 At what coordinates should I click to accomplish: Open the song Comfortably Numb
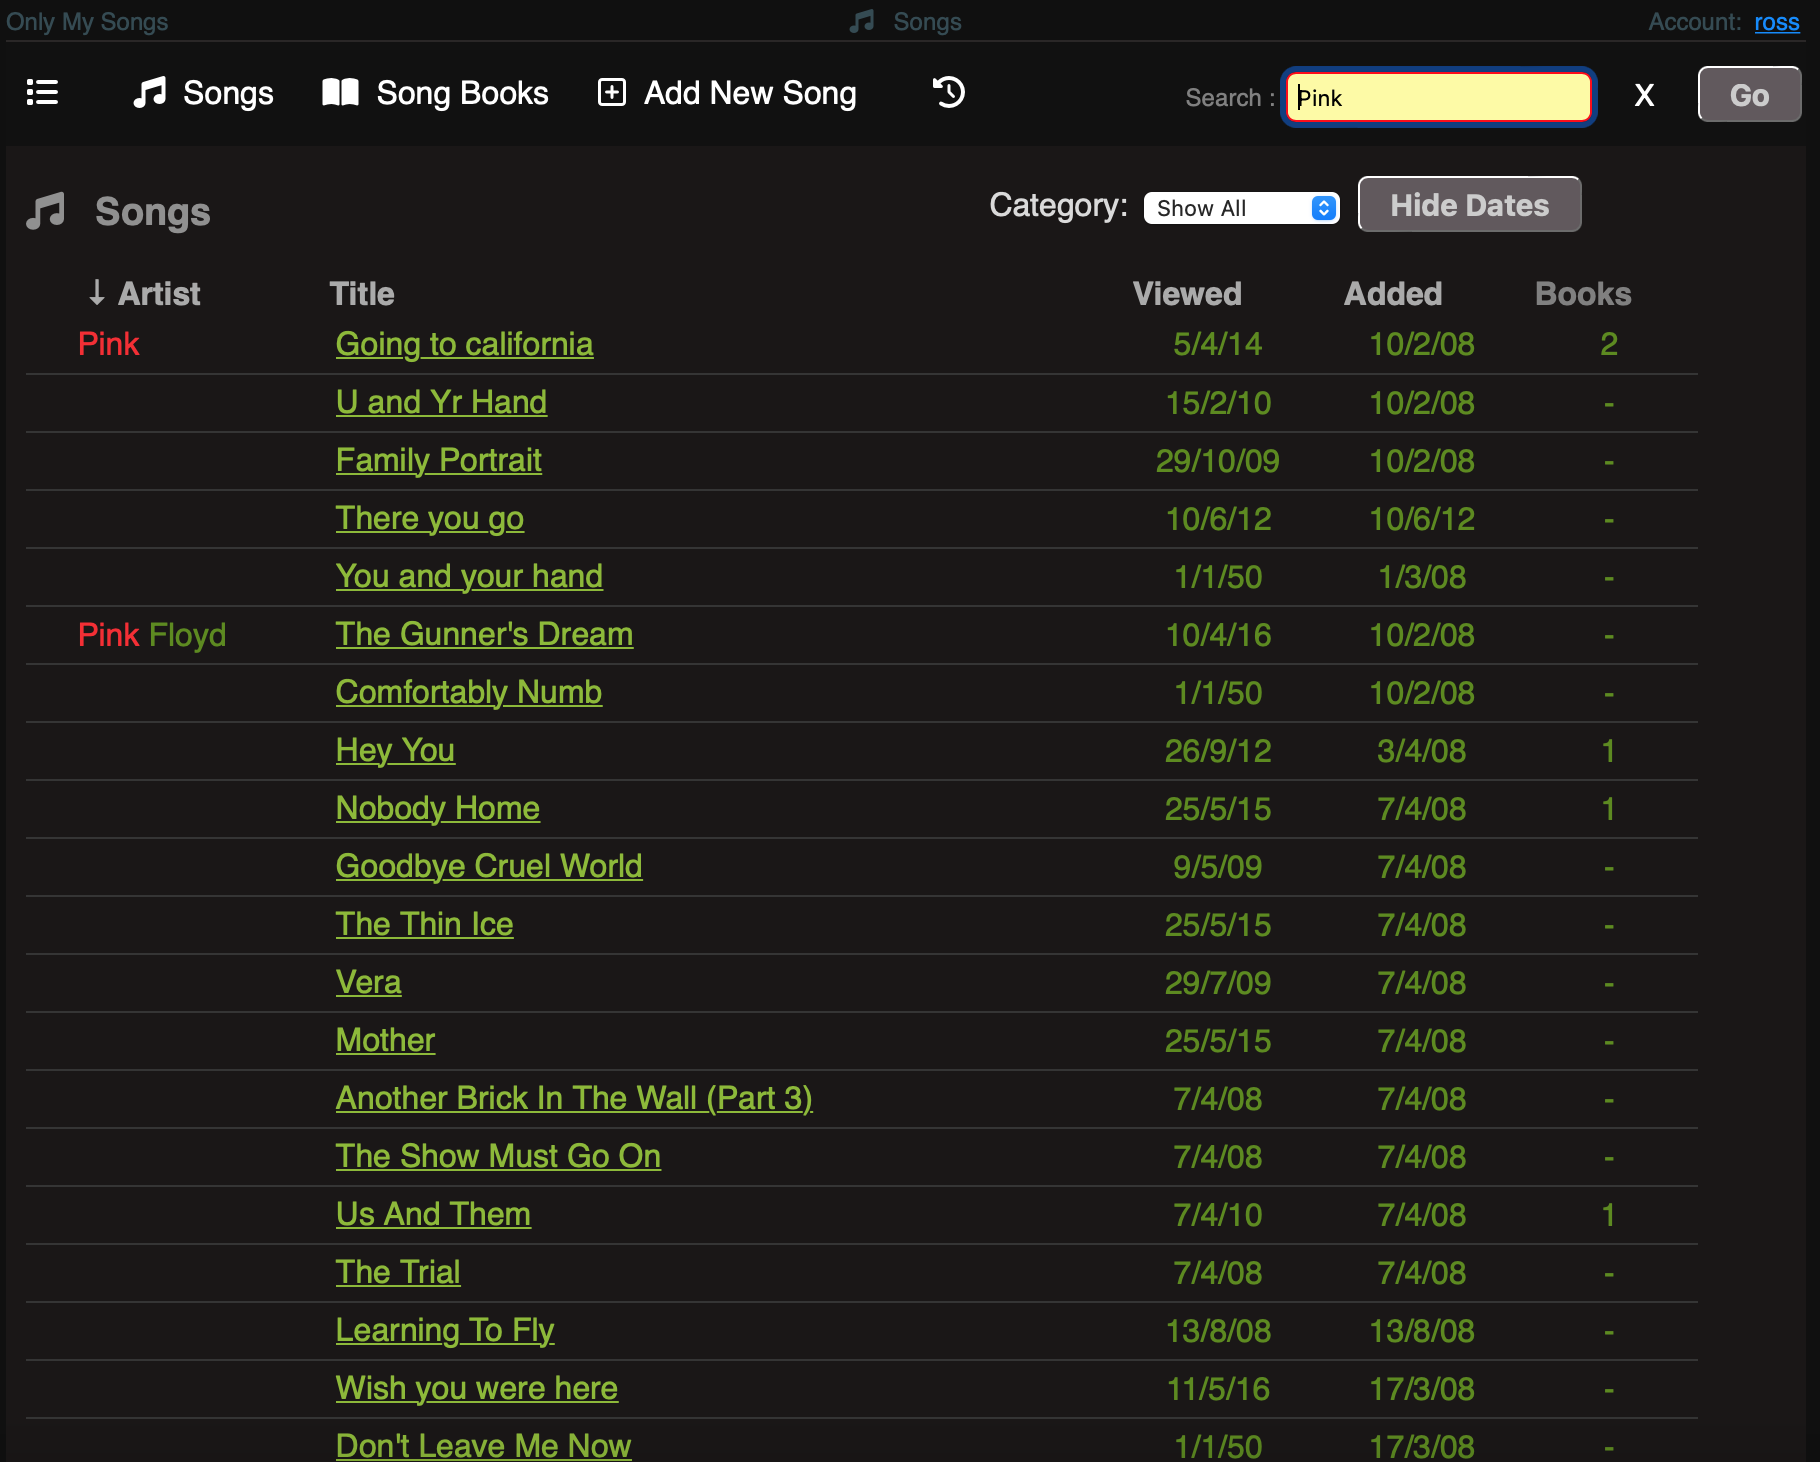tap(468, 692)
